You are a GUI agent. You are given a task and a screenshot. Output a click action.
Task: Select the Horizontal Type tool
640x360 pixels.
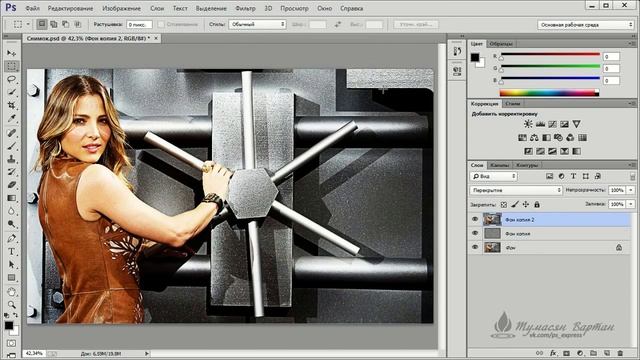click(11, 251)
